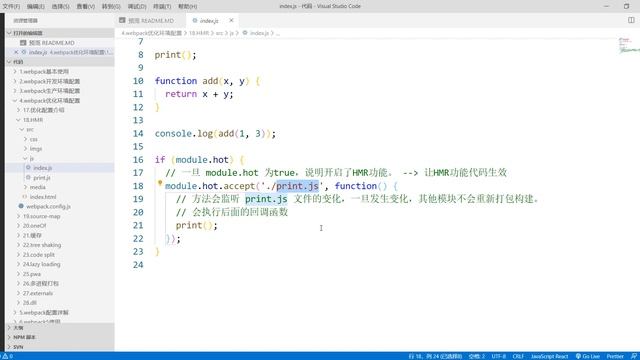Change line ending via CRLF status item
This screenshot has width=640, height=360.
pyautogui.click(x=518, y=356)
